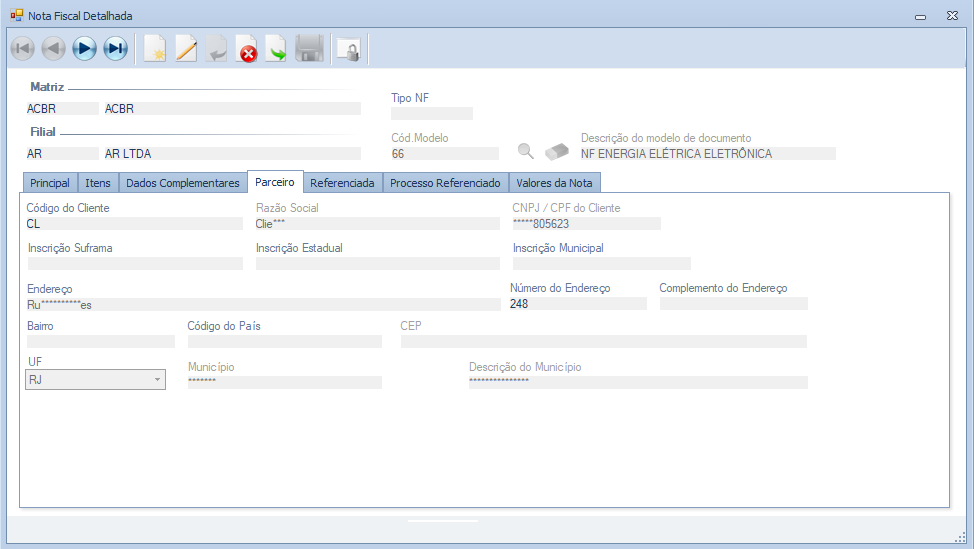The image size is (974, 549).
Task: Jump to the last record
Action: tap(116, 48)
